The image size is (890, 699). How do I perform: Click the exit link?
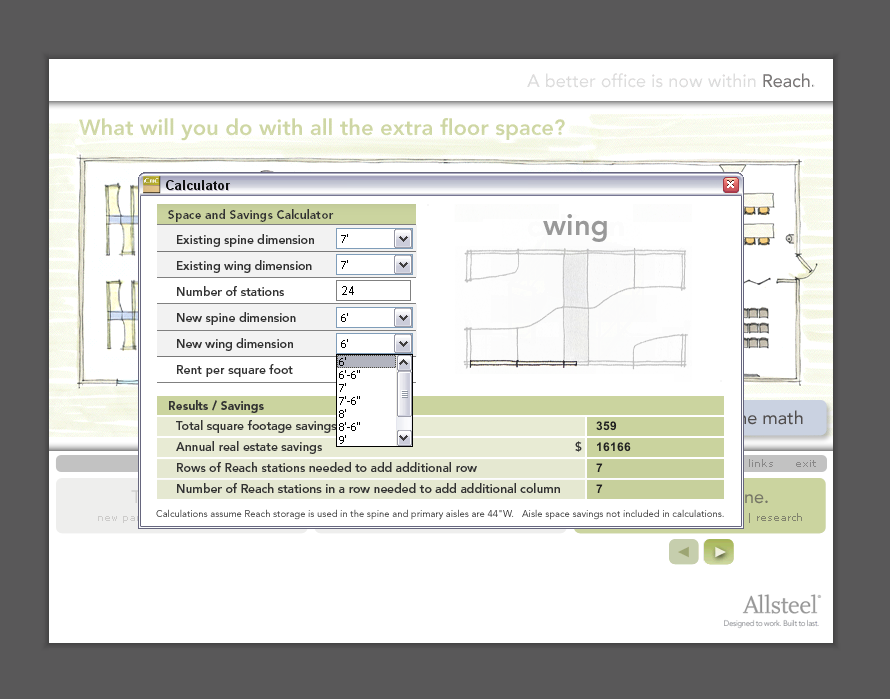click(805, 463)
